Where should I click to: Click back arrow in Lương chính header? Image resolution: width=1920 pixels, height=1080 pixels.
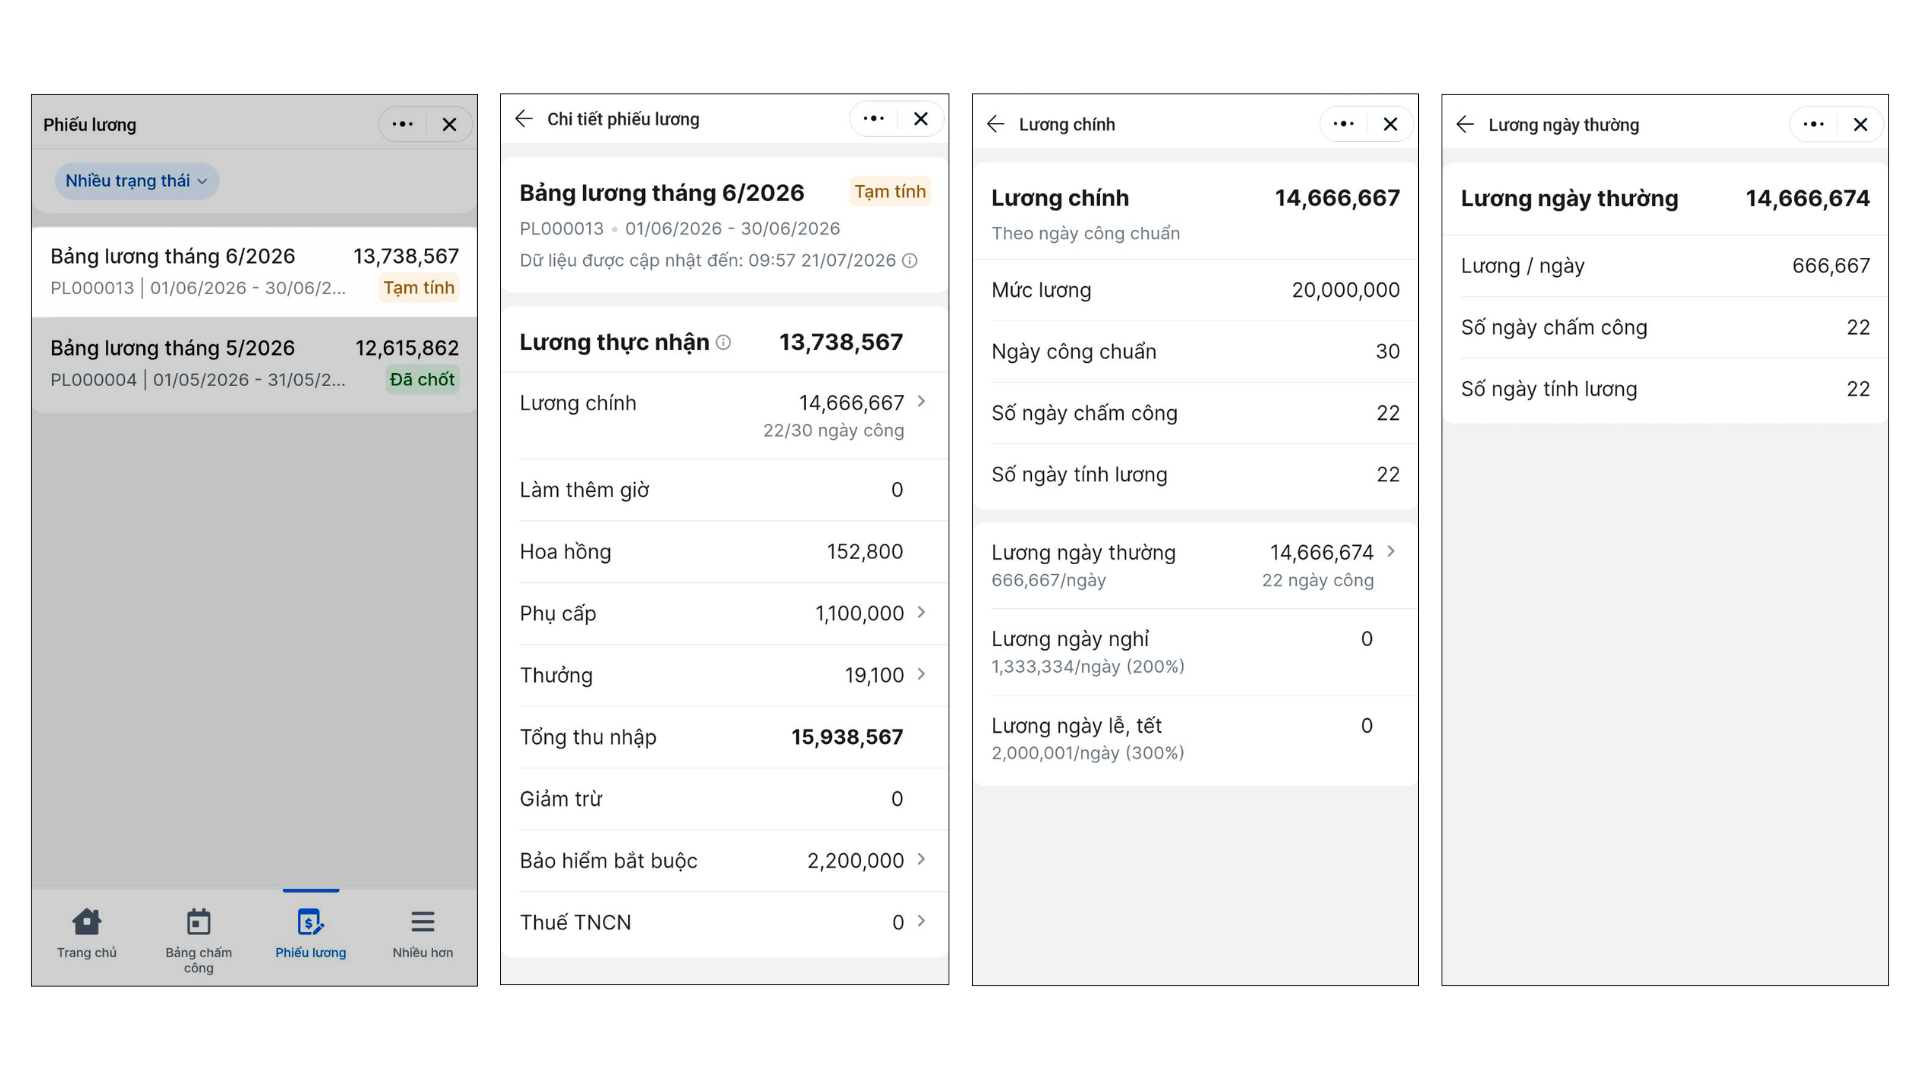point(995,124)
